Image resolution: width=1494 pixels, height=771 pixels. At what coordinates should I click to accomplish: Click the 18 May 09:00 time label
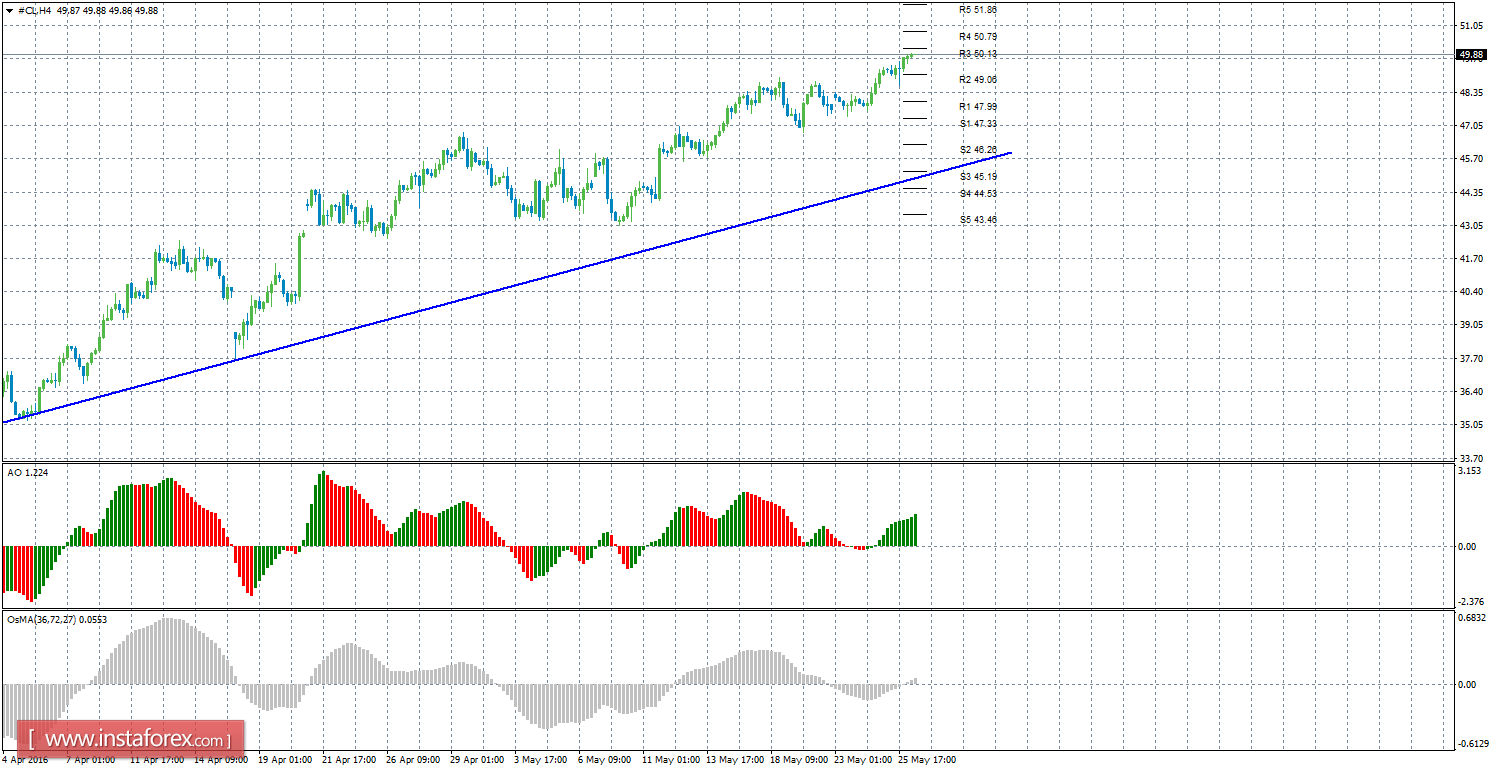click(797, 760)
